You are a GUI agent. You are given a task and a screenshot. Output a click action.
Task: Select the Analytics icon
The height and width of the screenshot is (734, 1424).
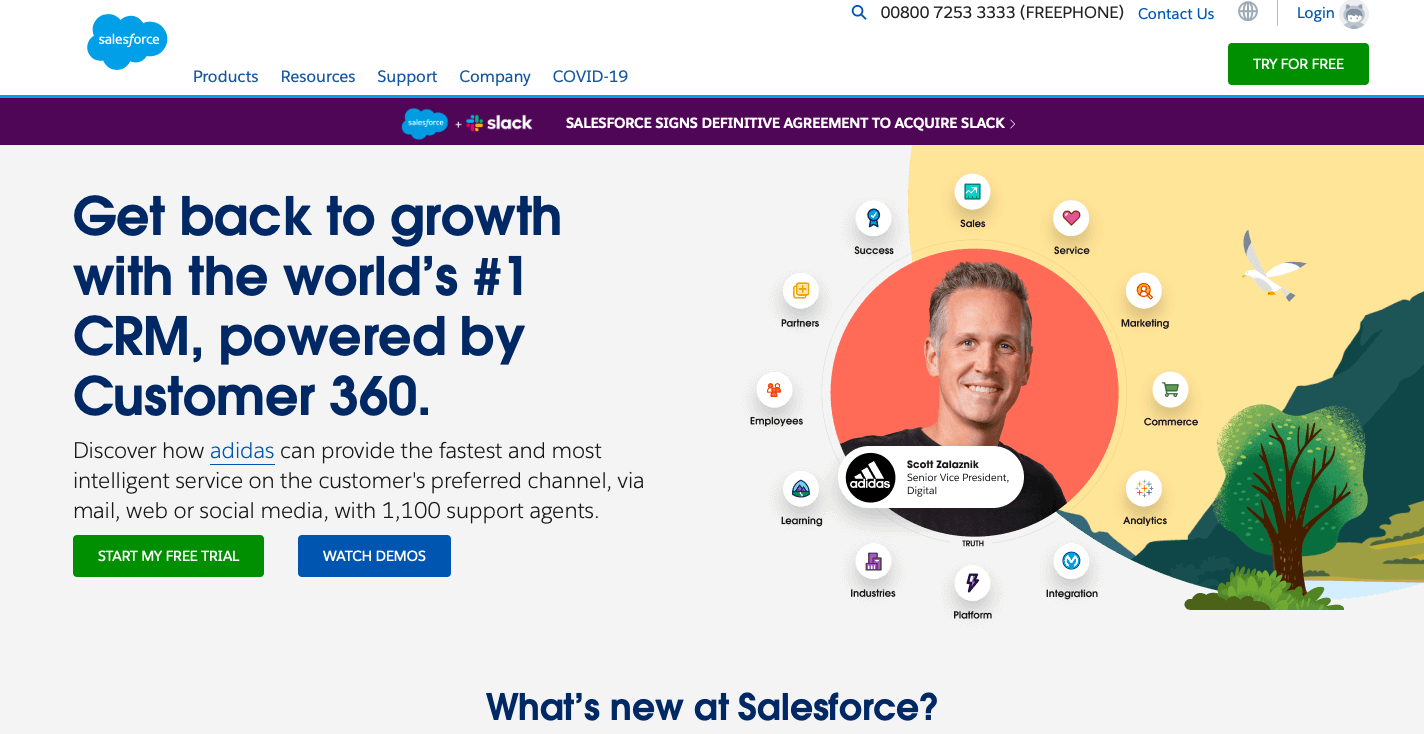click(x=1144, y=489)
